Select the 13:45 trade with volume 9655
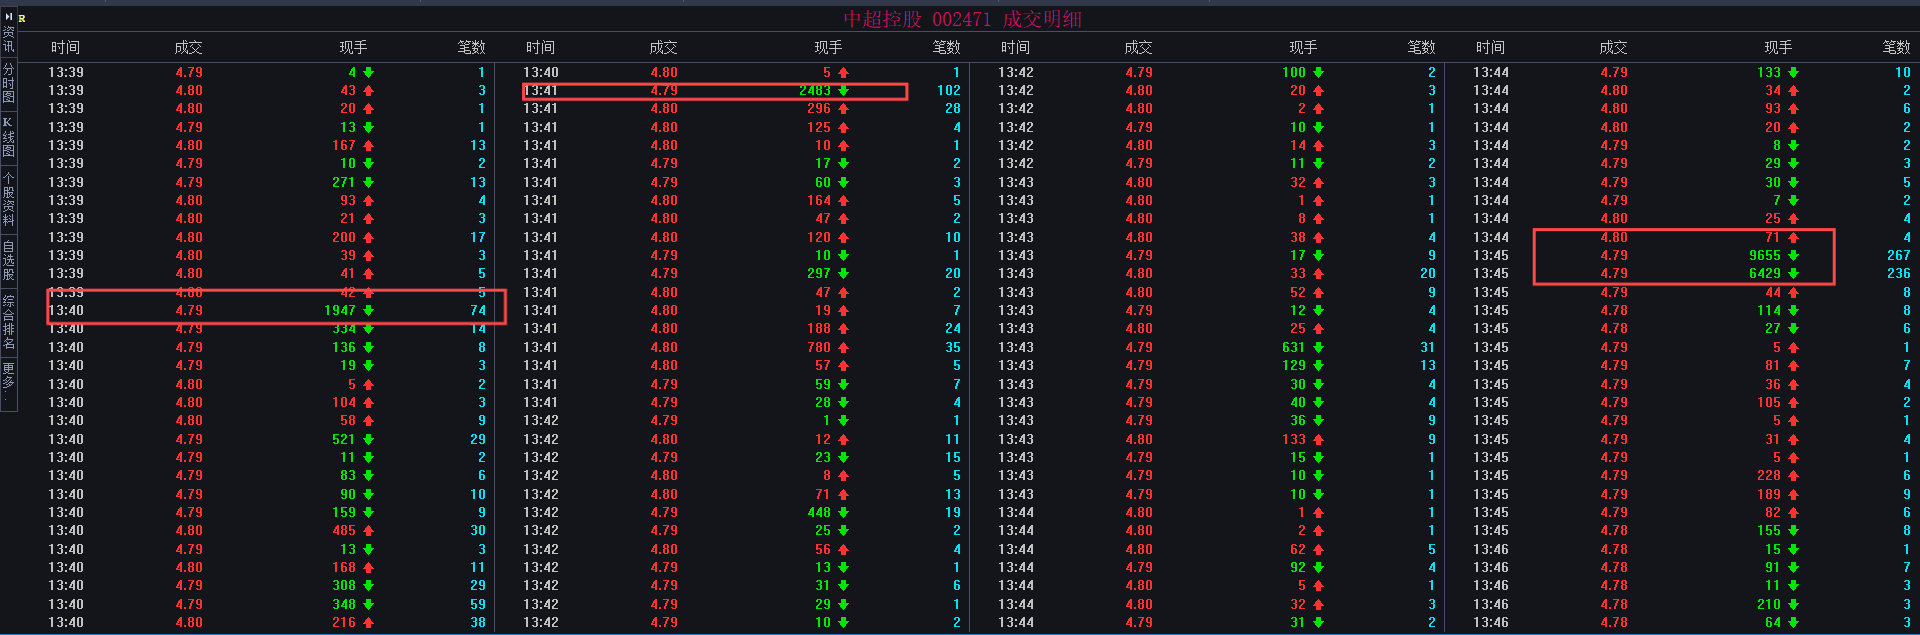Viewport: 1920px width, 635px height. click(x=1692, y=255)
